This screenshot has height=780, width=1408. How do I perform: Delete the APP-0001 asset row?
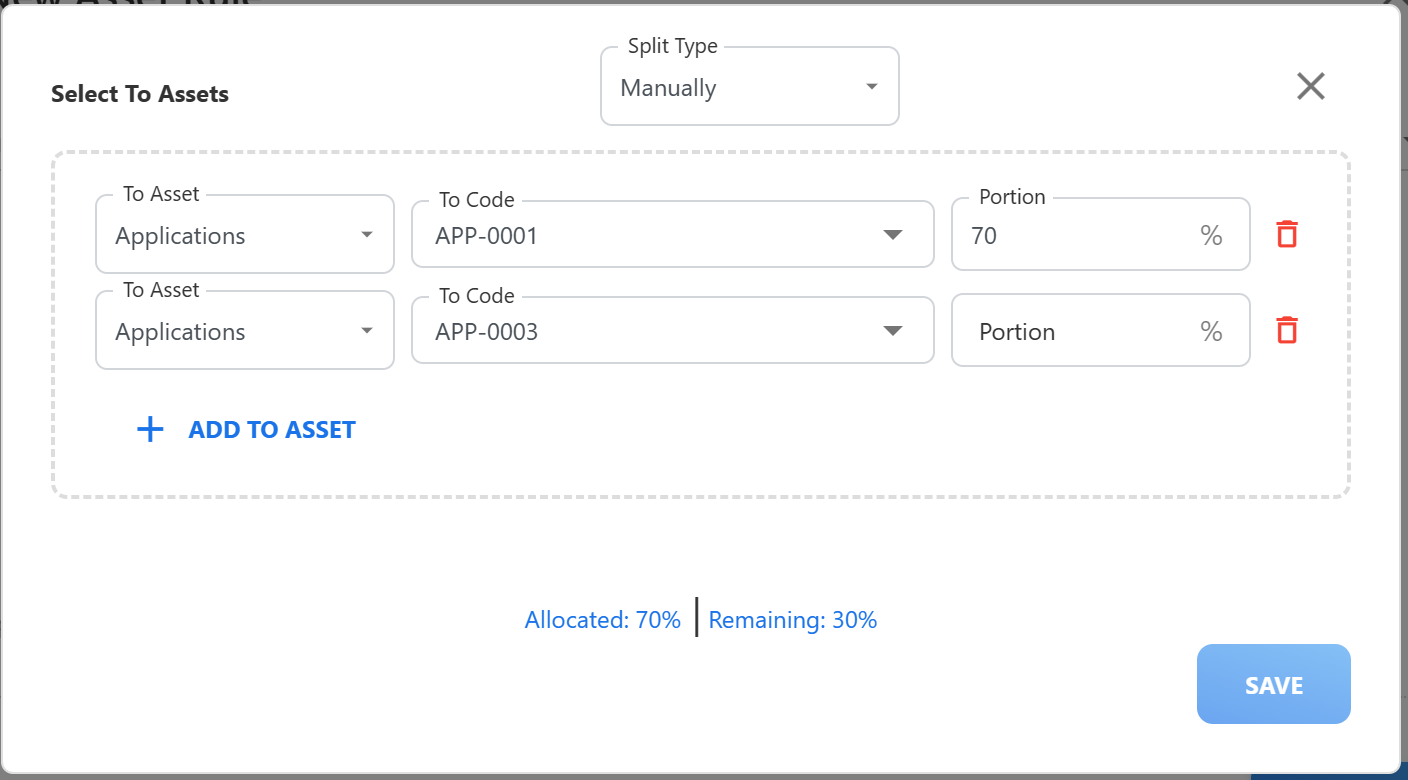(x=1287, y=235)
